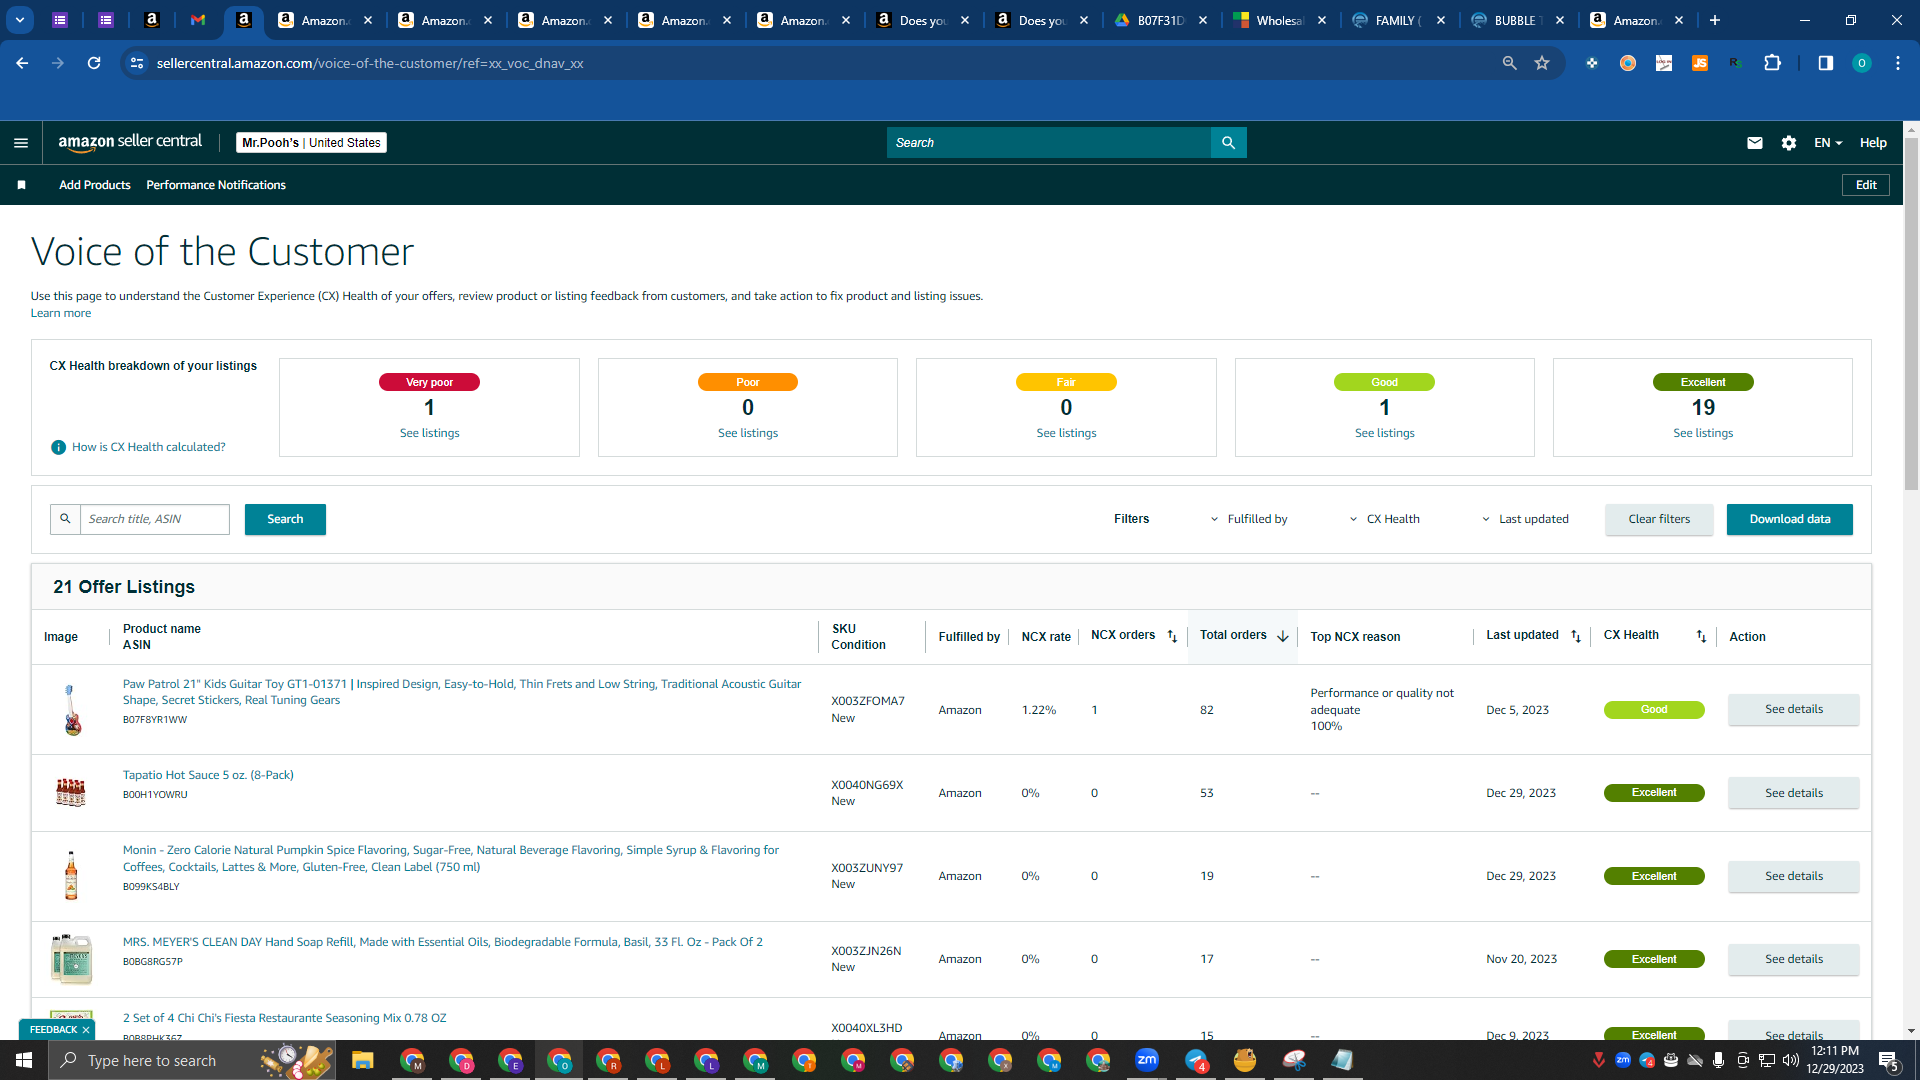Click the magnifier button in top search bar
Screen dimensions: 1920x1080
(1228, 143)
